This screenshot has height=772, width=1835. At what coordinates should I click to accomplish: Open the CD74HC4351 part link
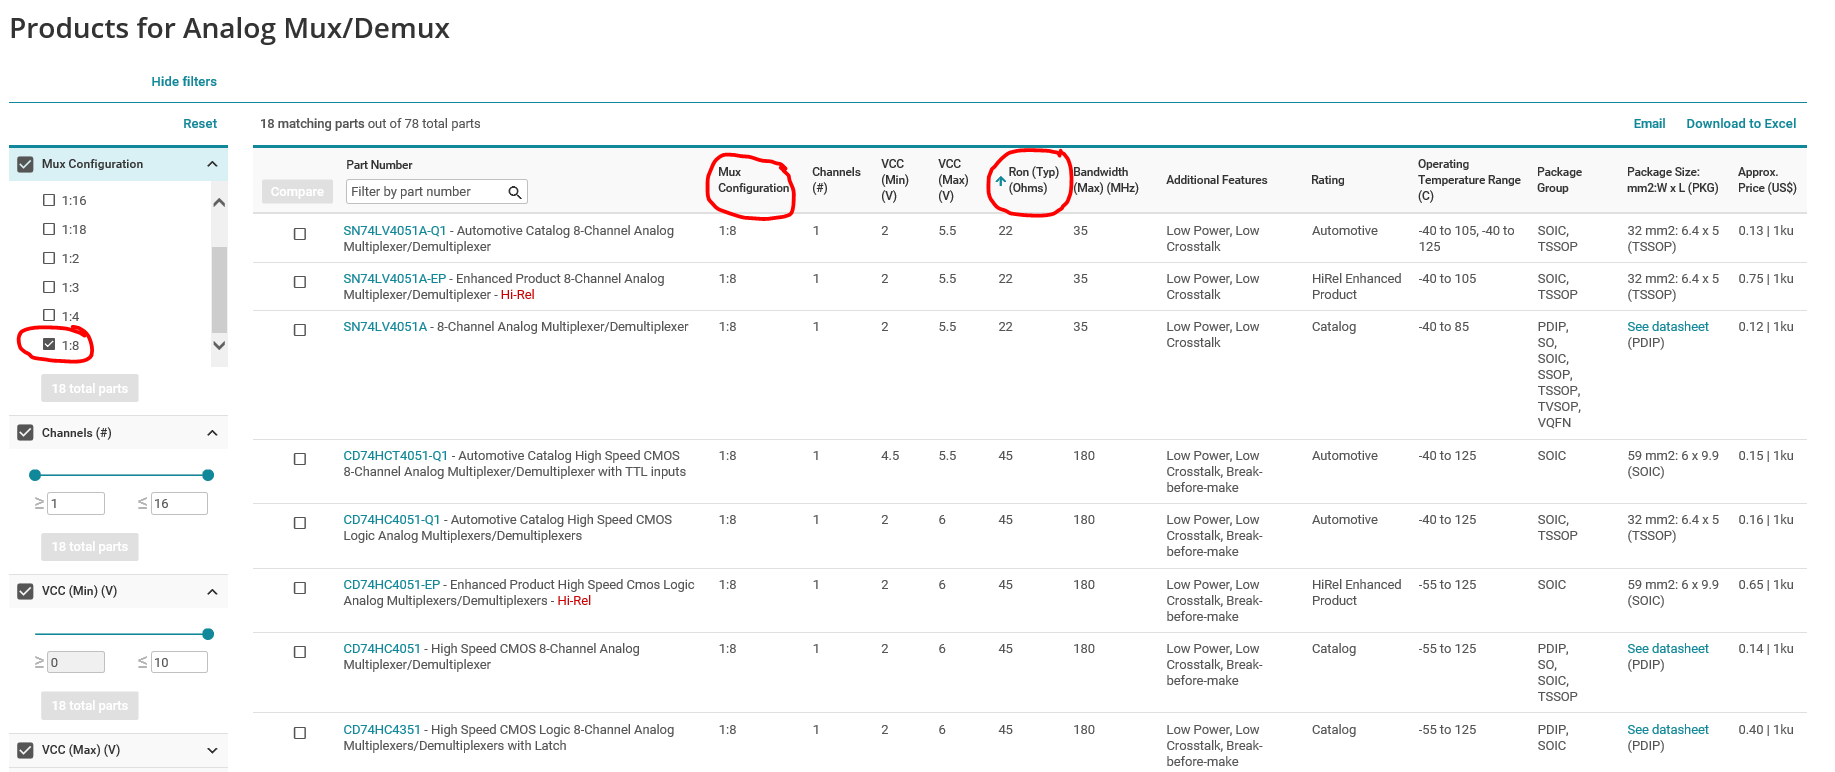pyautogui.click(x=382, y=730)
